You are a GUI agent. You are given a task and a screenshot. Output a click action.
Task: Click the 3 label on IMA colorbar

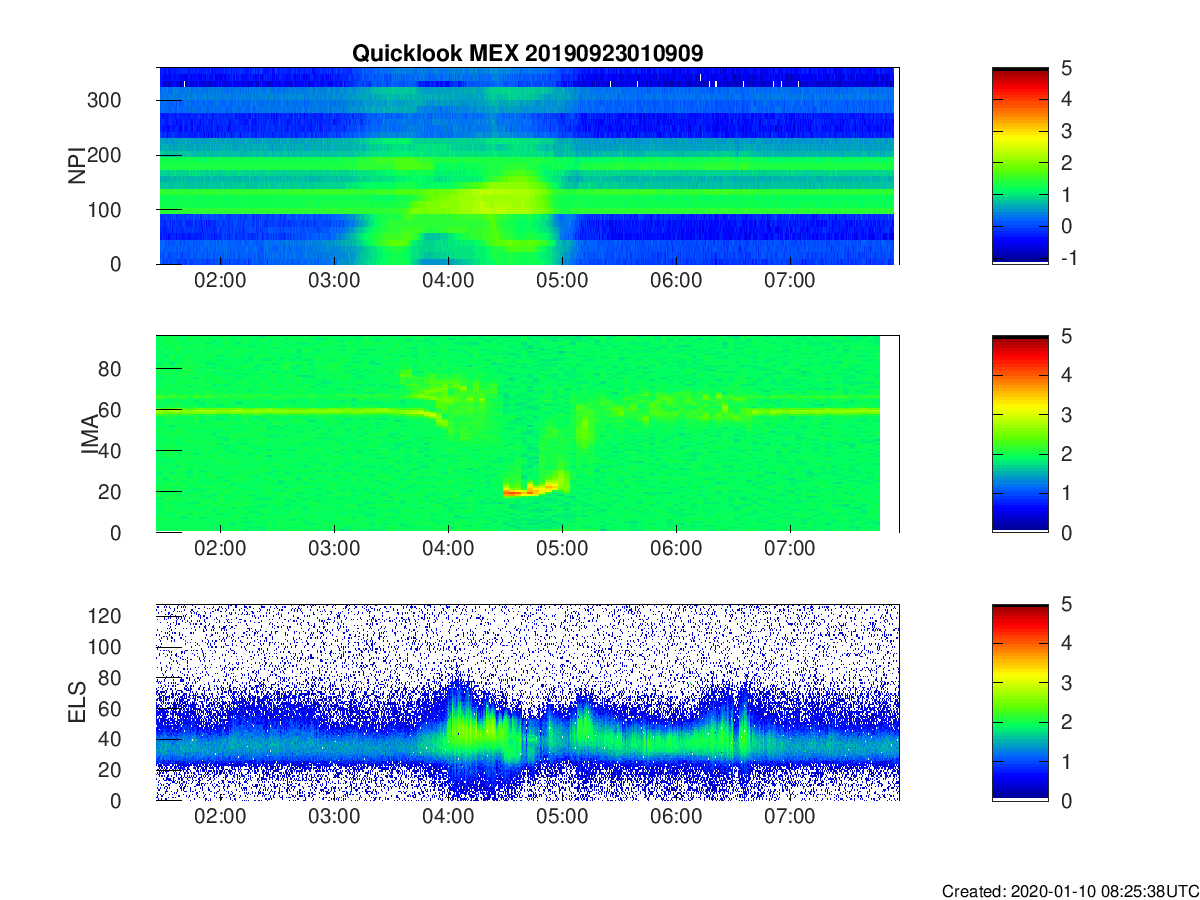[x=1065, y=414]
